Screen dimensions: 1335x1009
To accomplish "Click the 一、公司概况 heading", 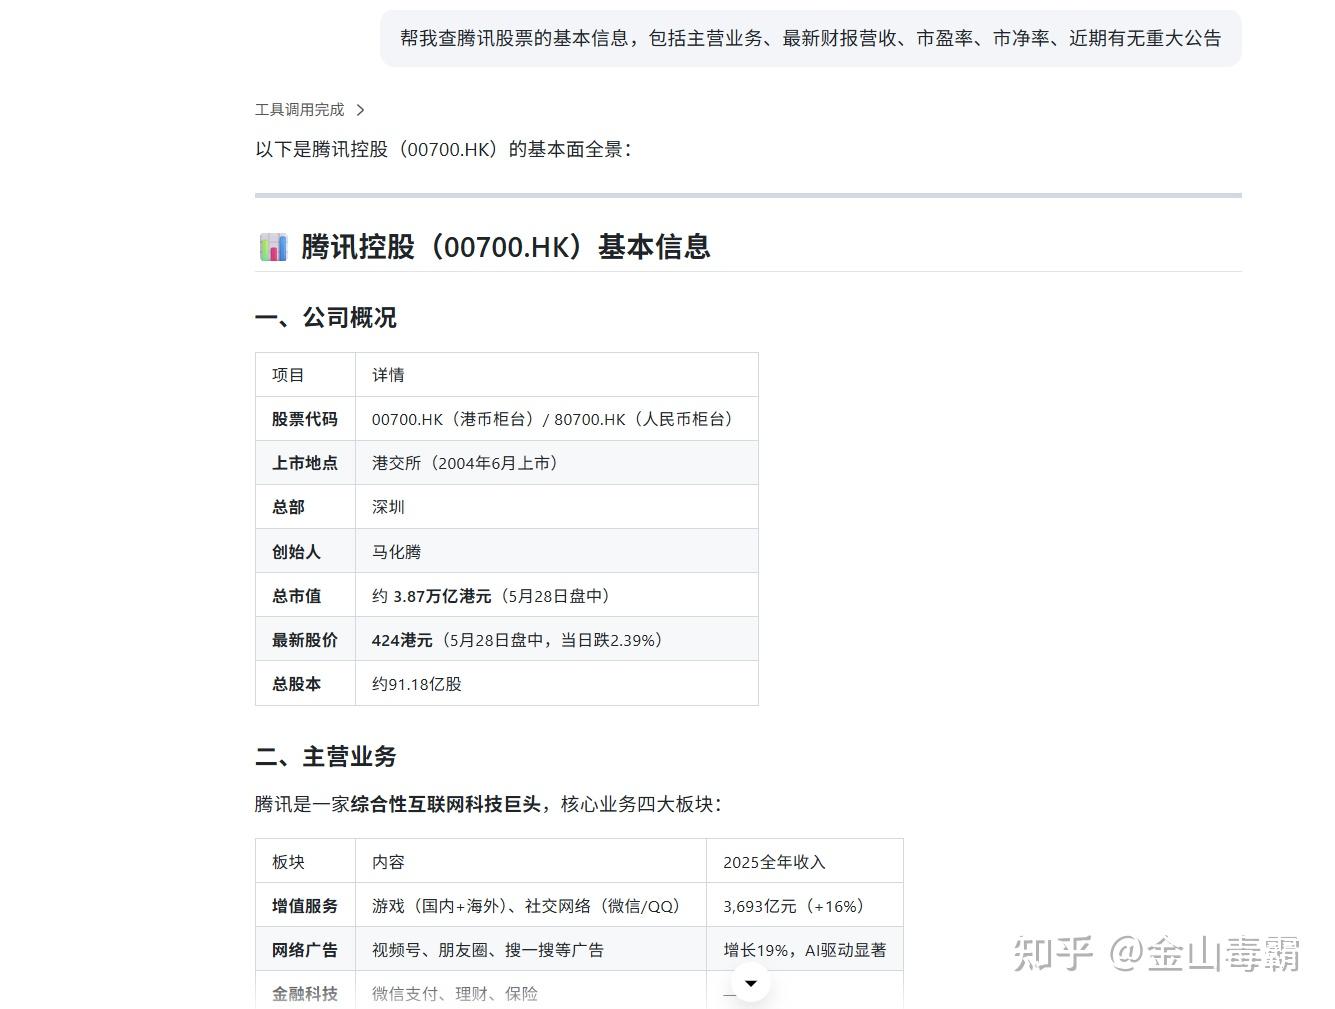I will pyautogui.click(x=326, y=318).
